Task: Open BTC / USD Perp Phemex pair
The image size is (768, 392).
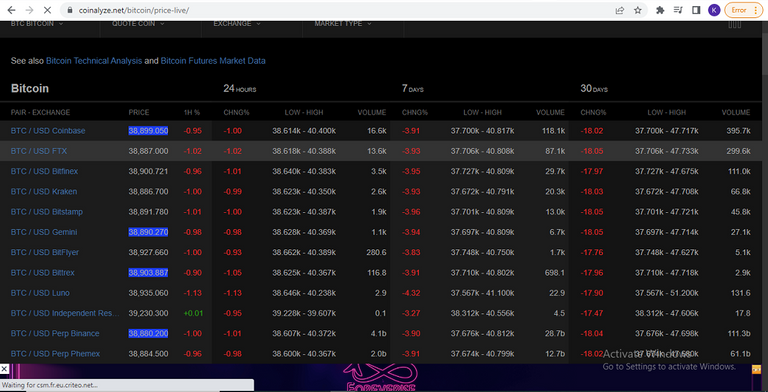Action: (55, 353)
